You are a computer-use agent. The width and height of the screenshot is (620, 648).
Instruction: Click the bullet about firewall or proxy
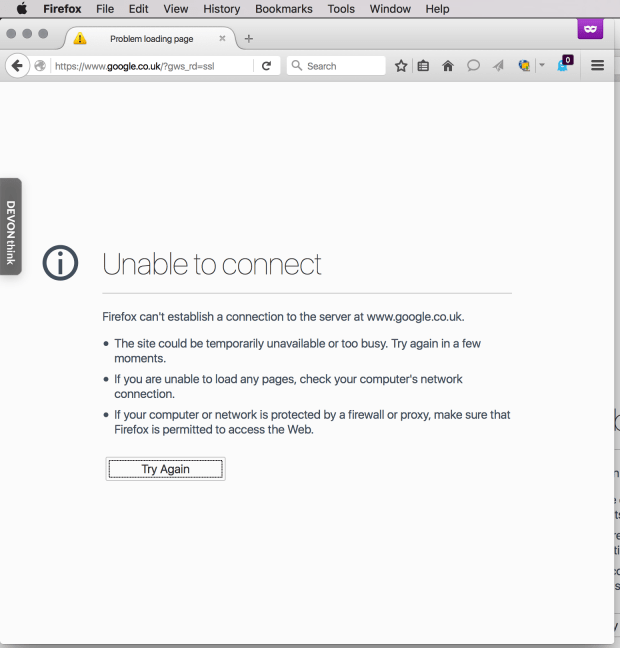click(312, 422)
